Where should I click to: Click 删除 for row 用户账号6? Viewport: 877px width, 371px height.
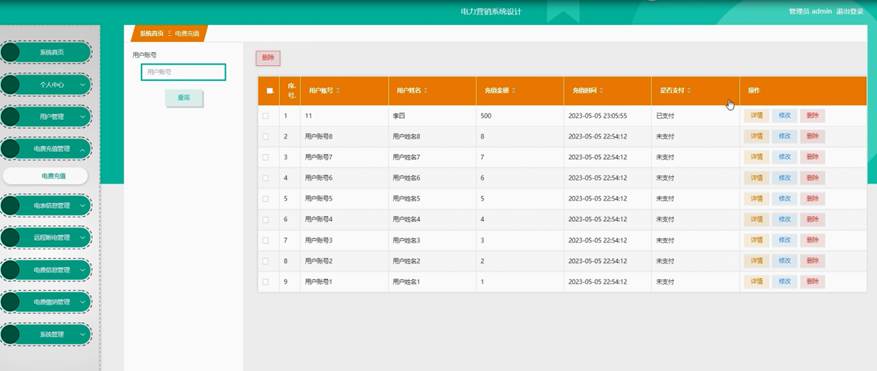coord(813,178)
